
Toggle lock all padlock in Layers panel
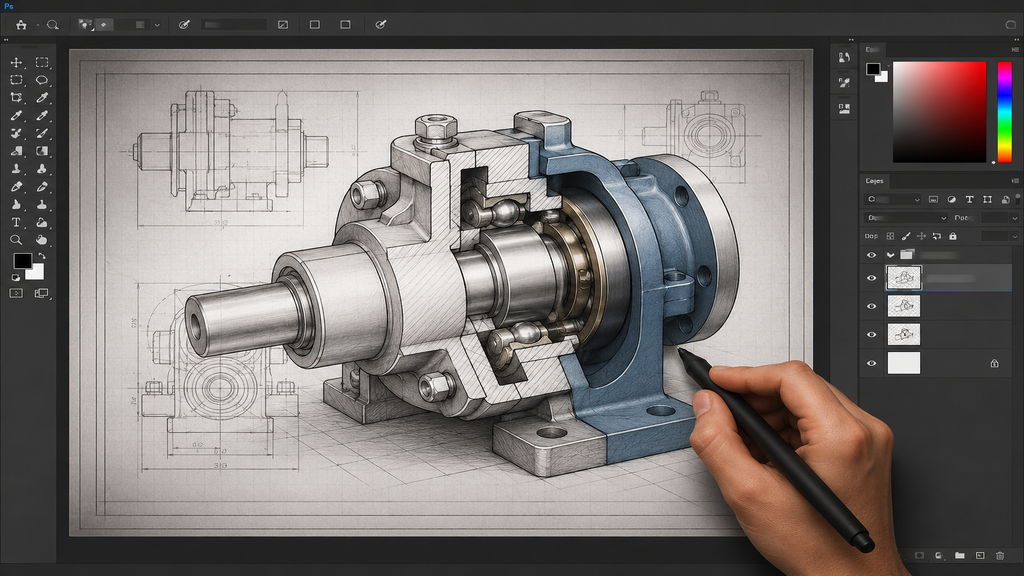(x=953, y=236)
